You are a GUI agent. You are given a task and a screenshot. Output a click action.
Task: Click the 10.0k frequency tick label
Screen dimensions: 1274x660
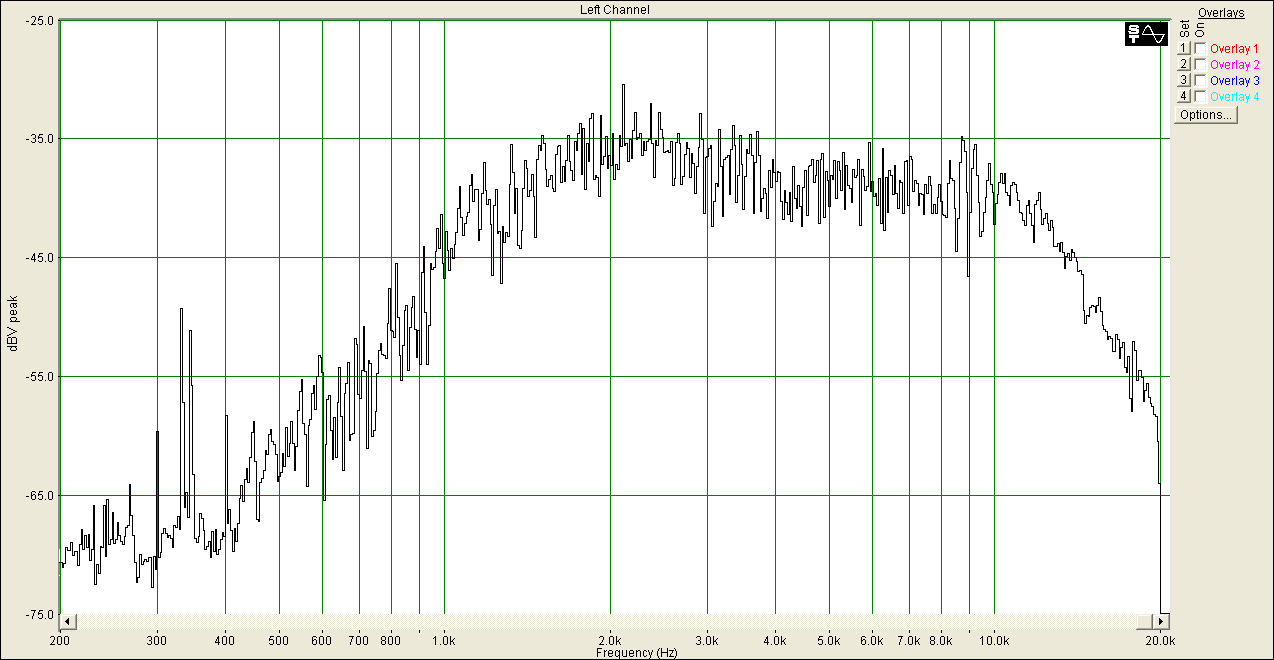click(x=994, y=639)
